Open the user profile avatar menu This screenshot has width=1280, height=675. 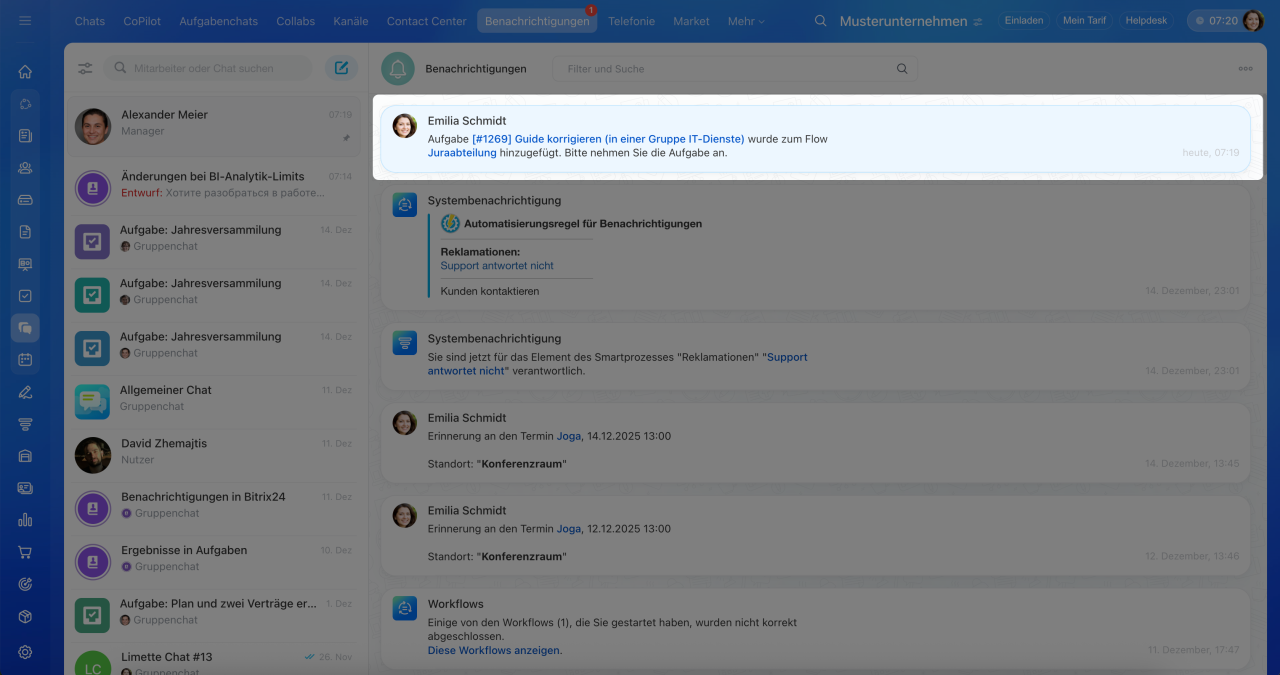(1253, 21)
